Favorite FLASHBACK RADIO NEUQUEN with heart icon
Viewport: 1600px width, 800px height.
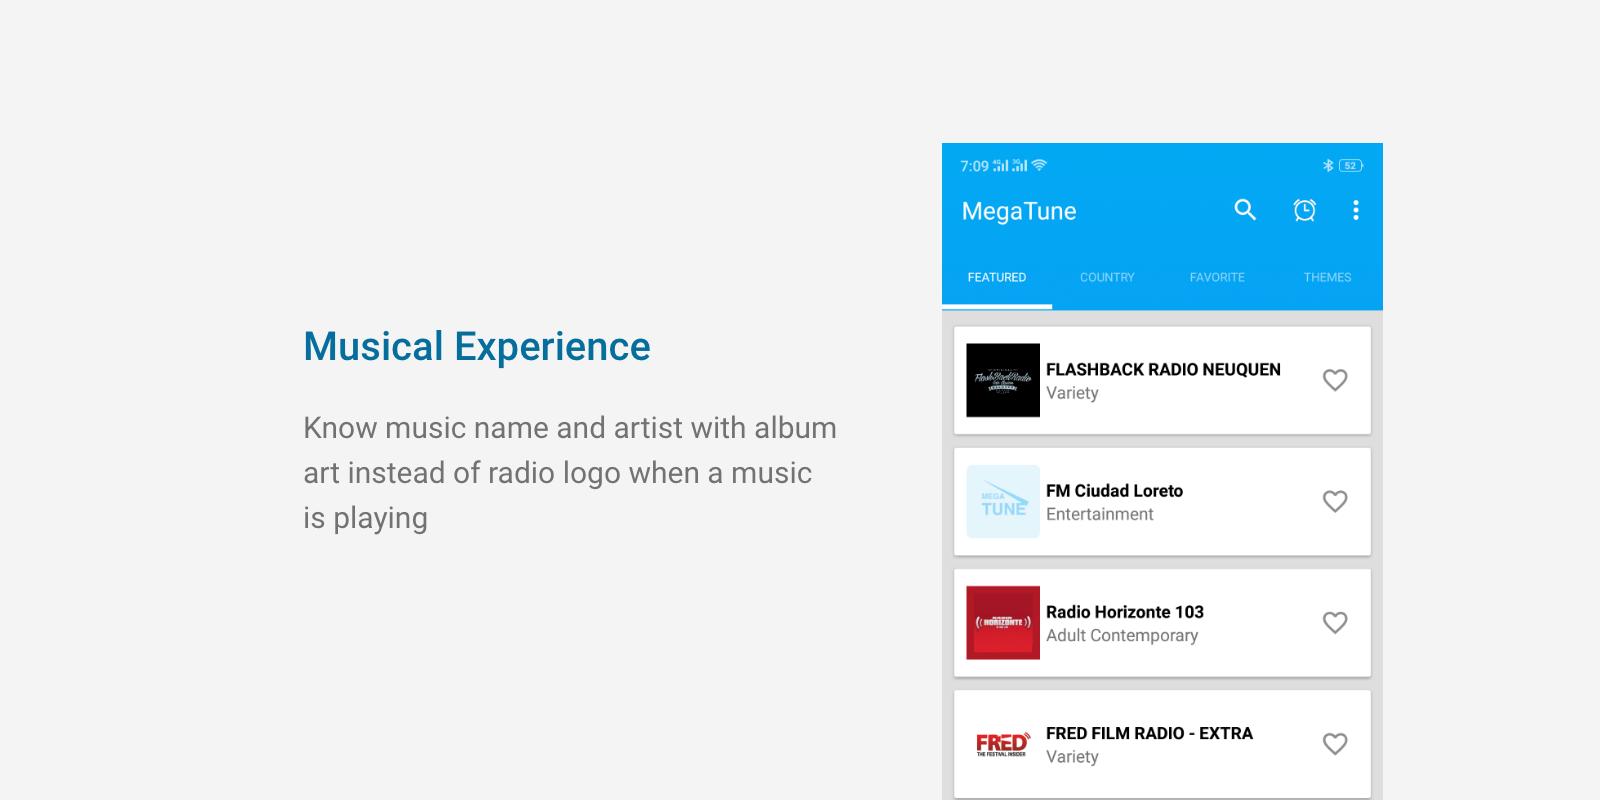(1335, 380)
